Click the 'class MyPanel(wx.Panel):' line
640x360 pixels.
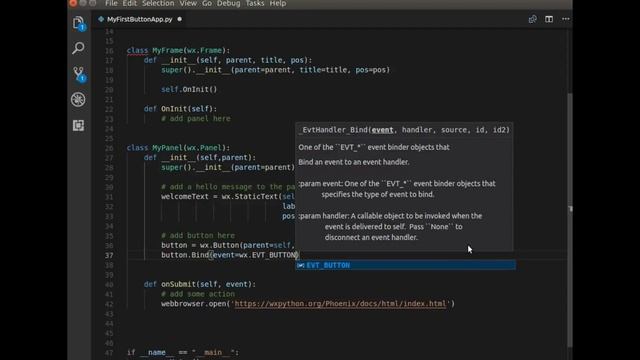[178, 148]
